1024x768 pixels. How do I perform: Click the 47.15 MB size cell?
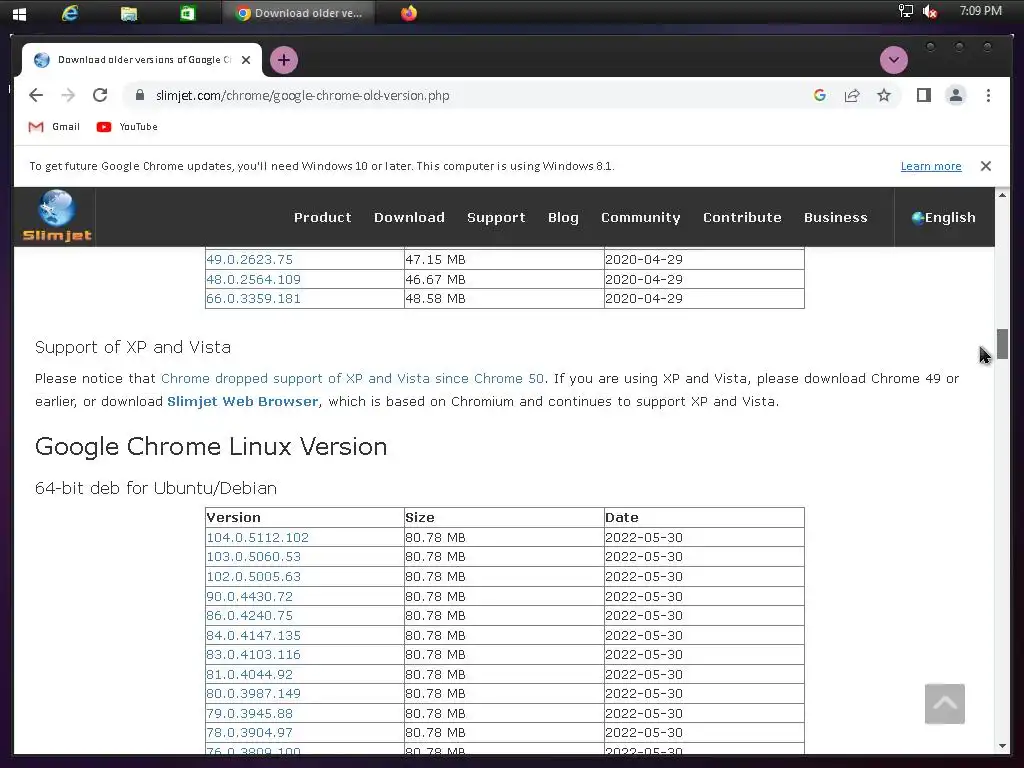(x=504, y=260)
